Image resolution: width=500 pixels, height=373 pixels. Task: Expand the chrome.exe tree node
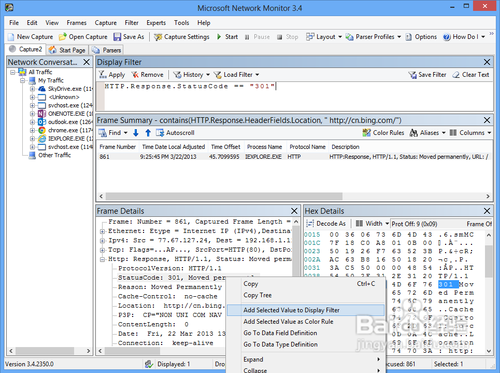coord(32,130)
